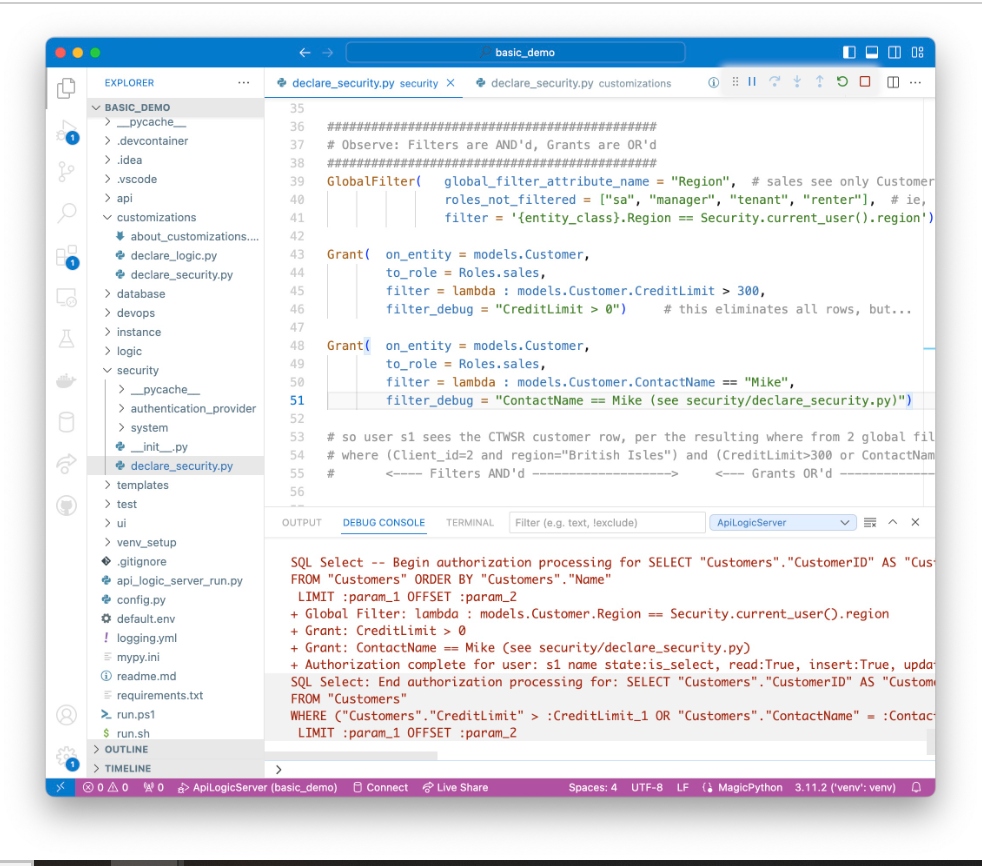Click Live Share in the status bar
This screenshot has height=866, width=982.
tap(455, 787)
